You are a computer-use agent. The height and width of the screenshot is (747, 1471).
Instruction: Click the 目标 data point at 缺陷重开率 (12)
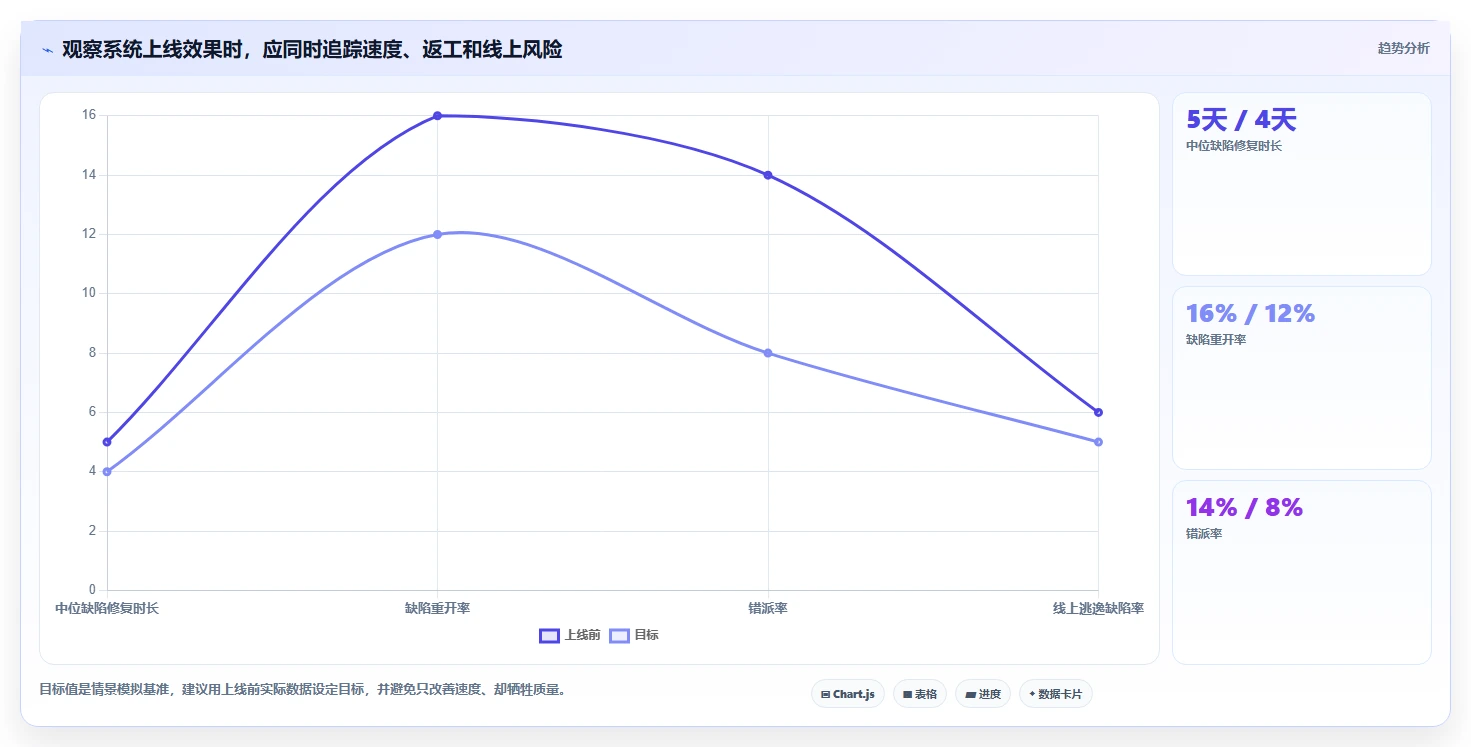pos(437,234)
